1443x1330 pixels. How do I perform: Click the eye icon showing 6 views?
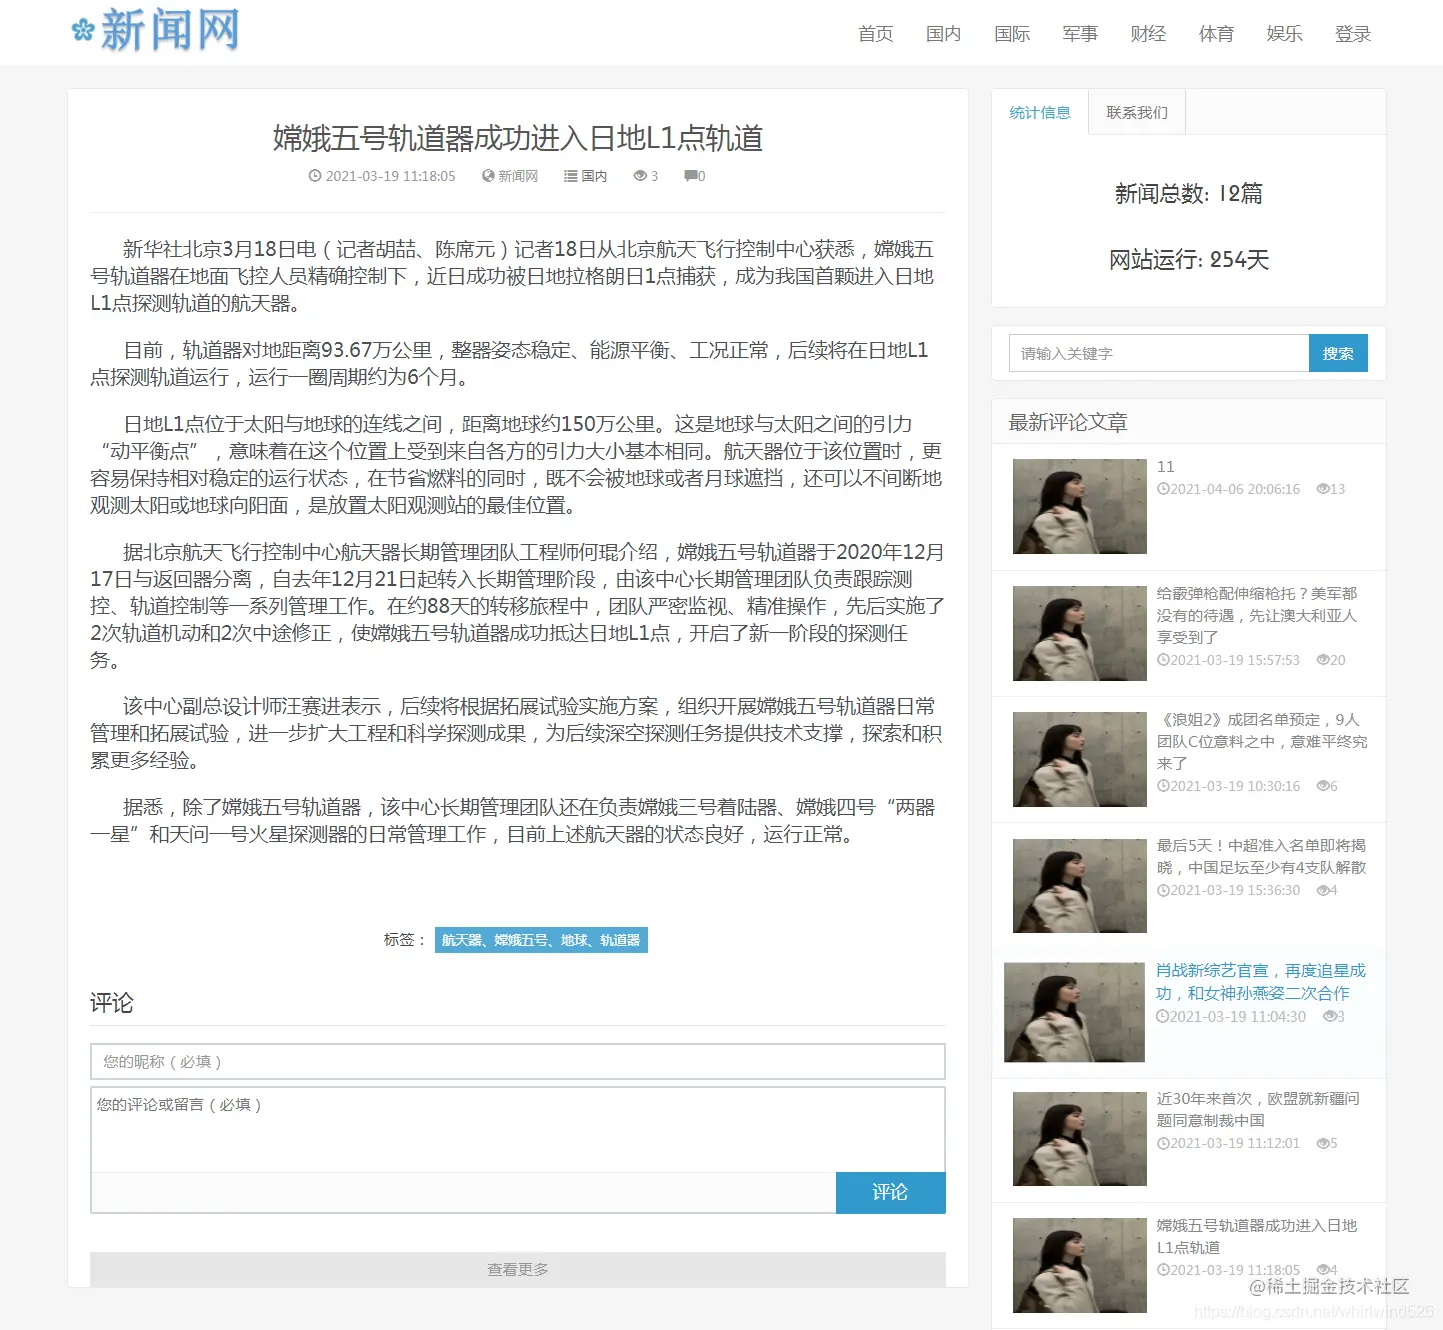tap(1323, 786)
